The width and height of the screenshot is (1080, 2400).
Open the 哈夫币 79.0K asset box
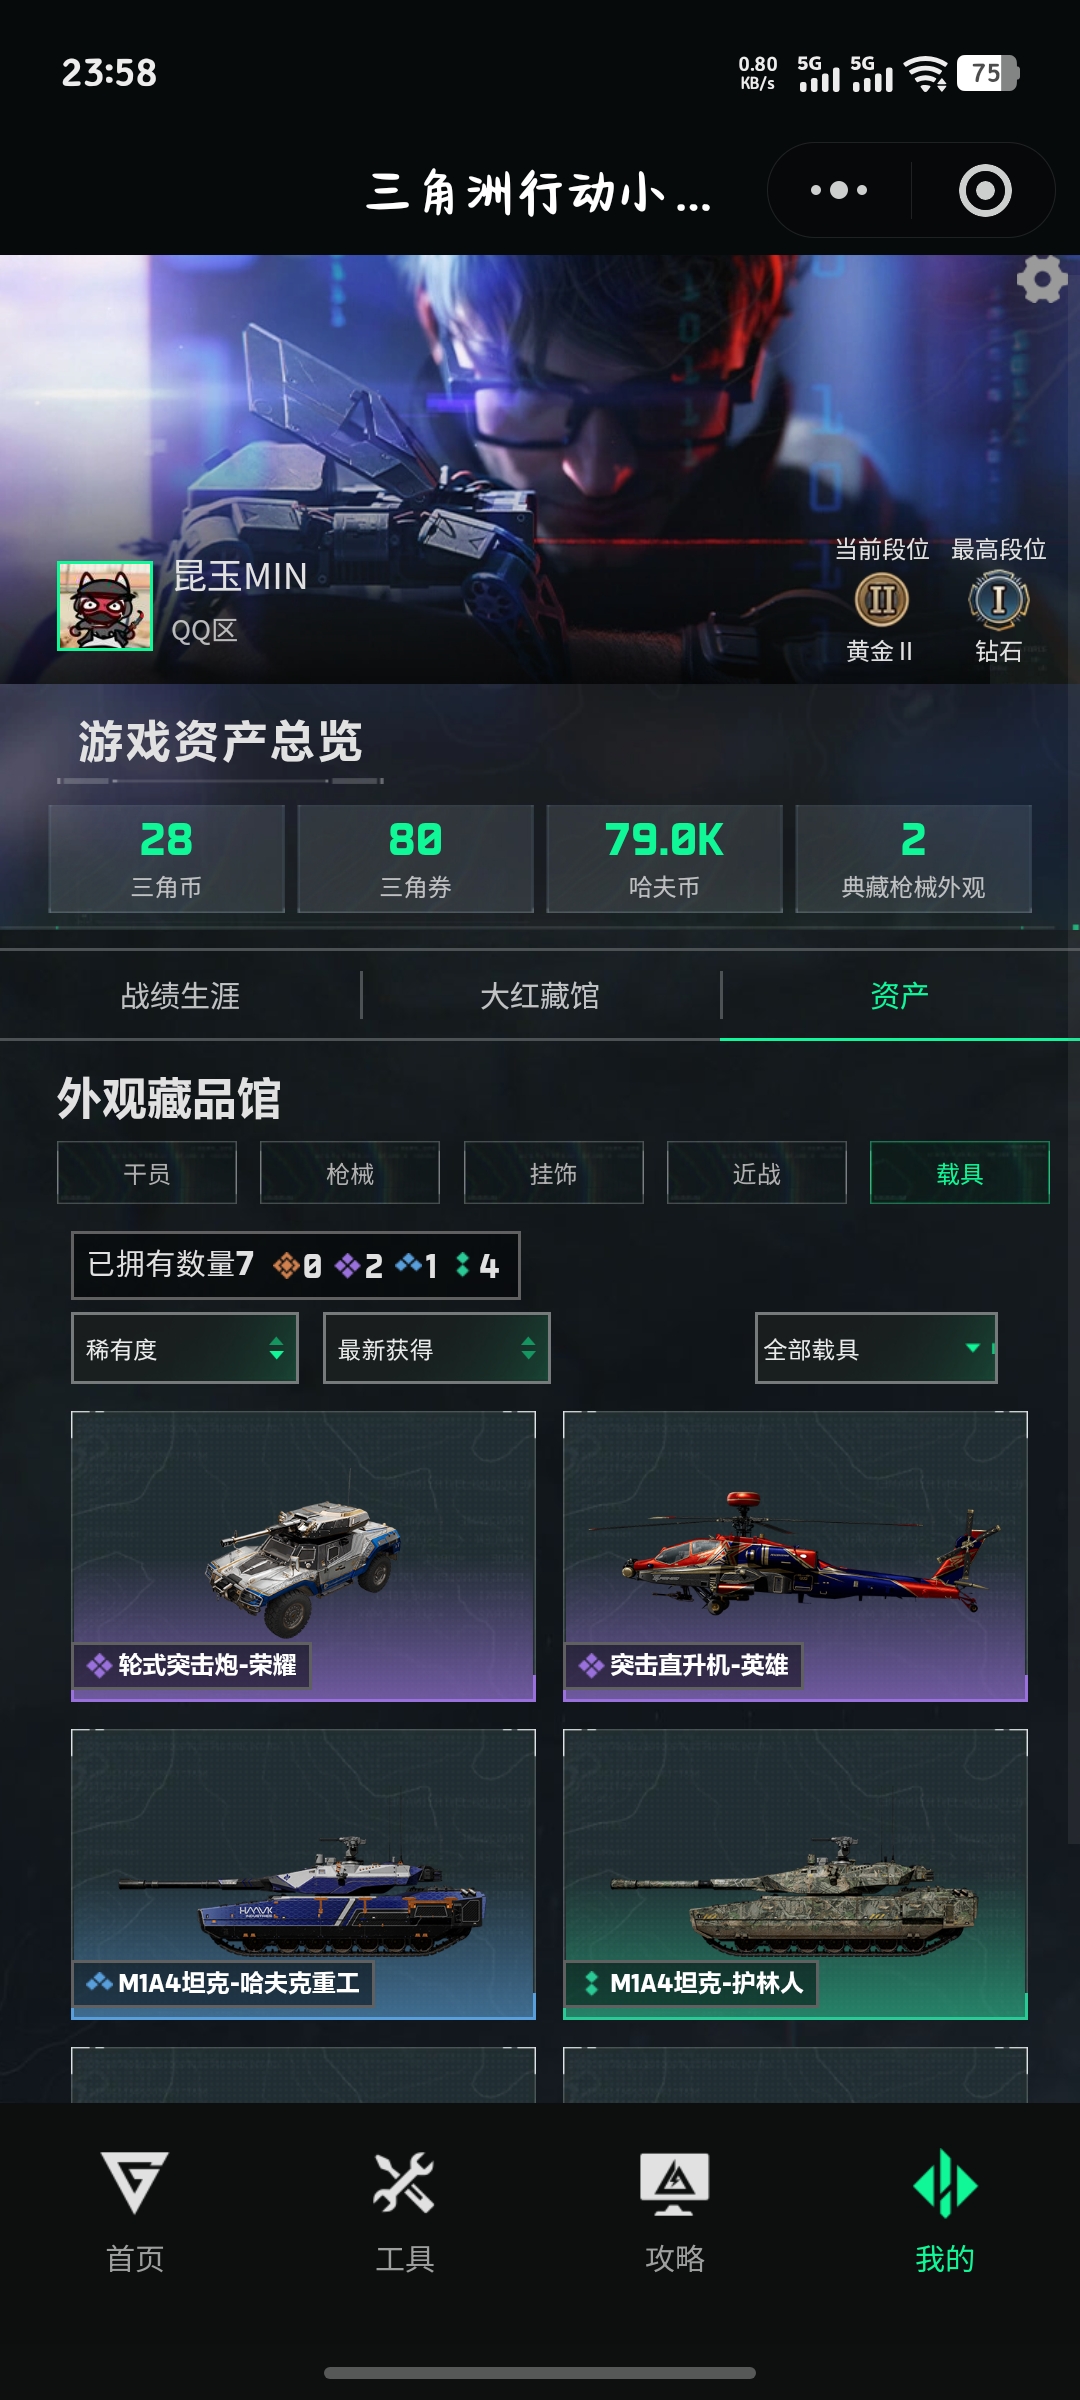664,859
